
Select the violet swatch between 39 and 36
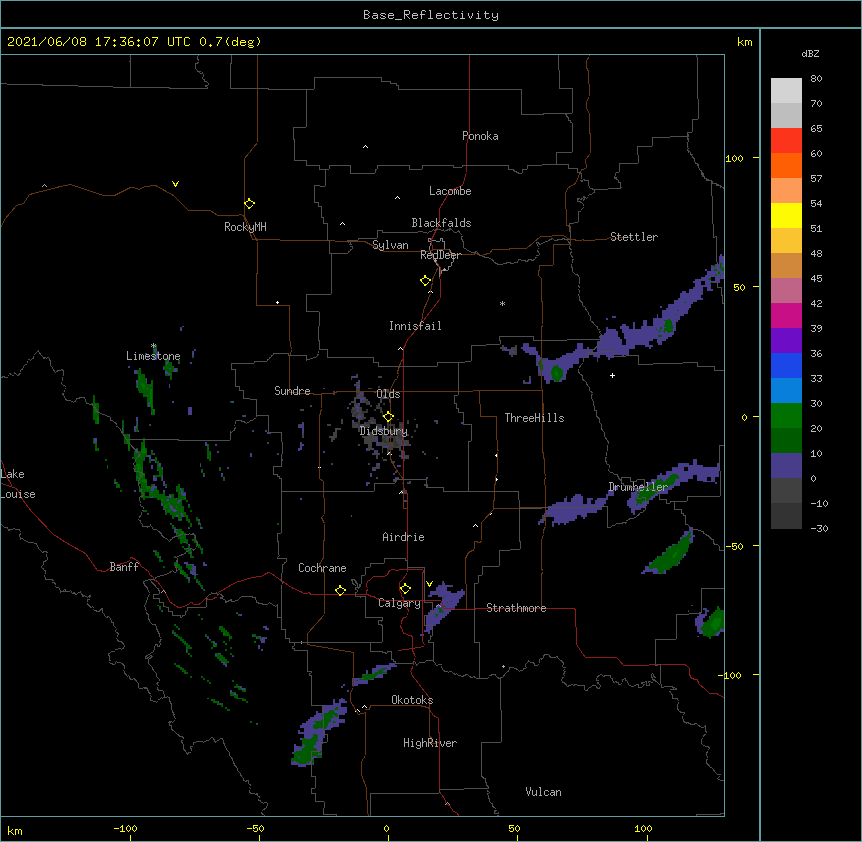[x=786, y=340]
